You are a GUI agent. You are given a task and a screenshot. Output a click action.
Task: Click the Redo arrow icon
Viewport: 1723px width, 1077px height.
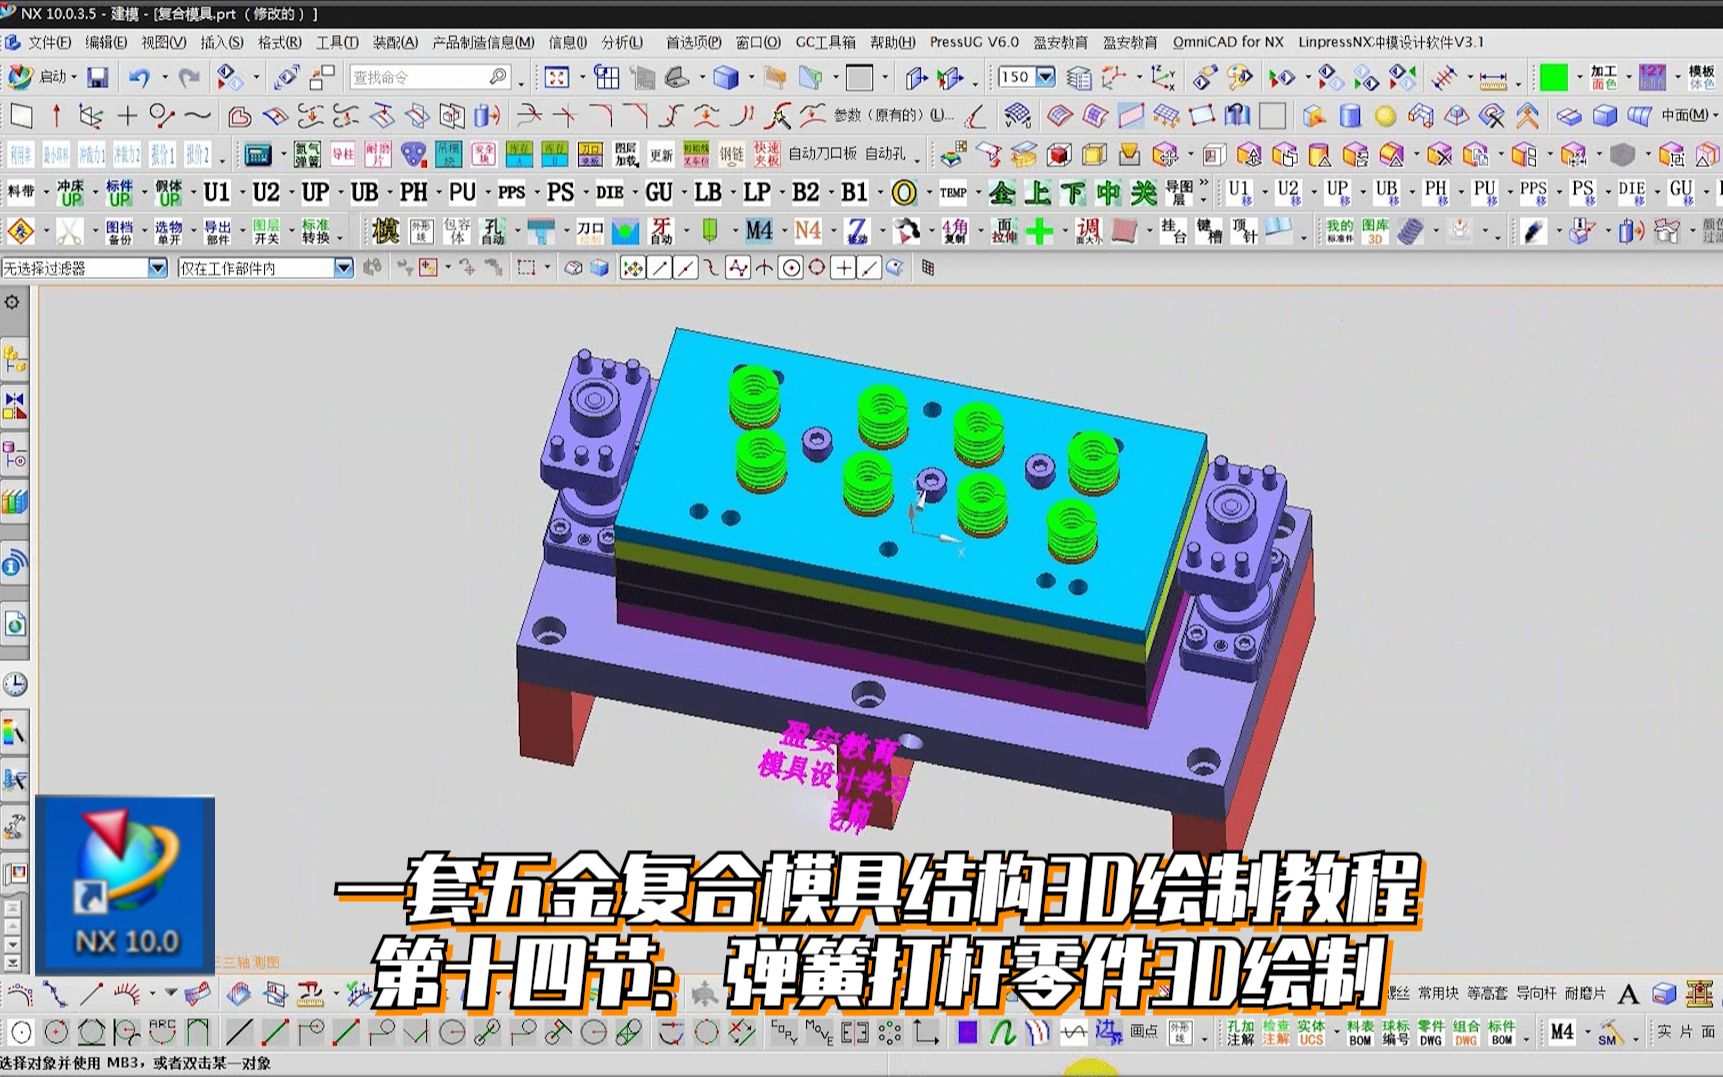click(x=189, y=77)
